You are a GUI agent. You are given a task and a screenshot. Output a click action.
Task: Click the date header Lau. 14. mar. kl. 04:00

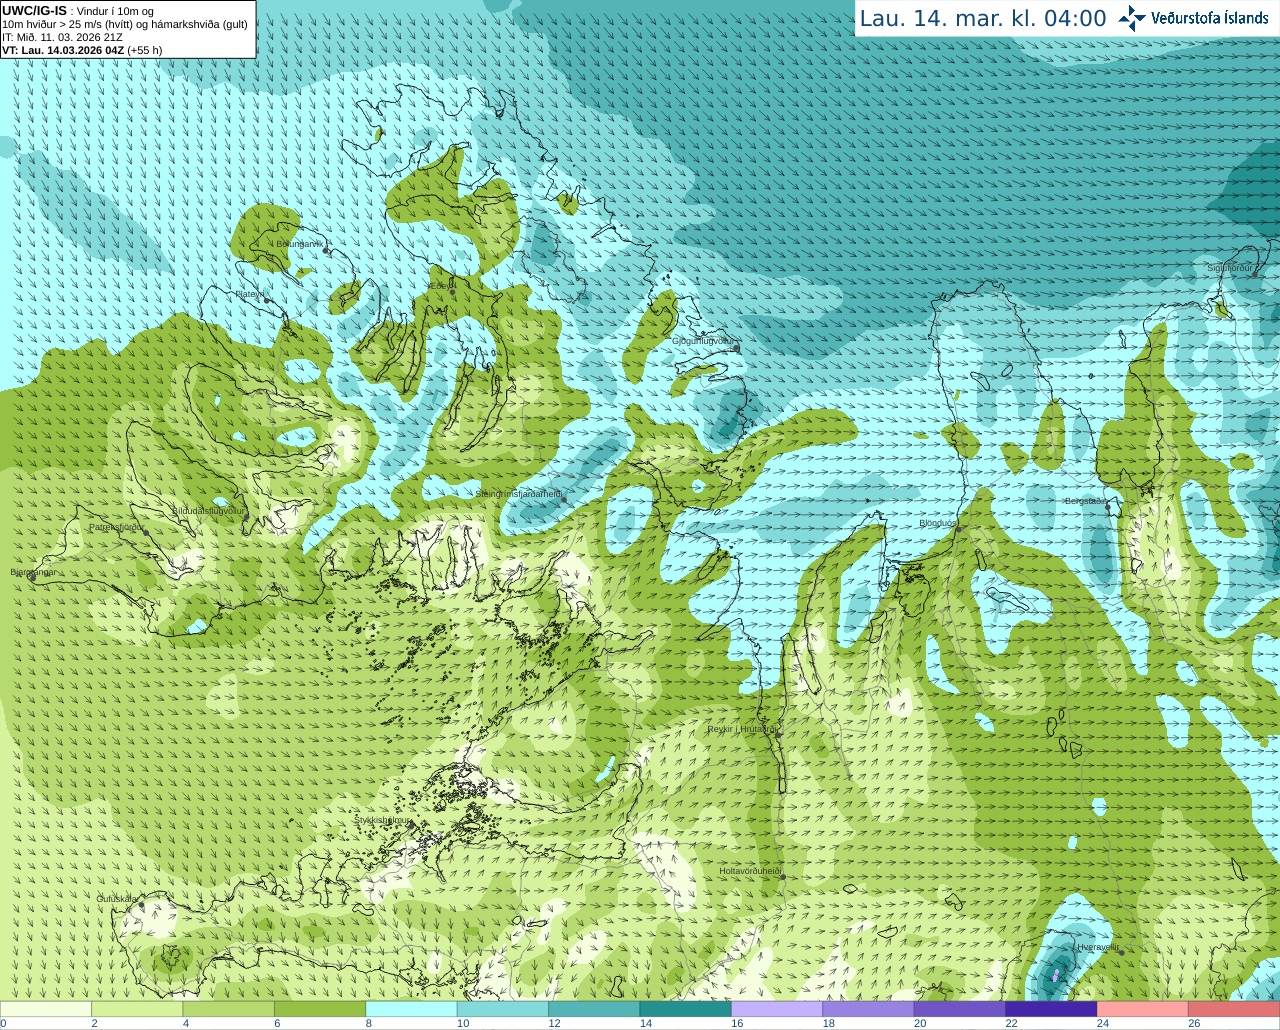[983, 18]
